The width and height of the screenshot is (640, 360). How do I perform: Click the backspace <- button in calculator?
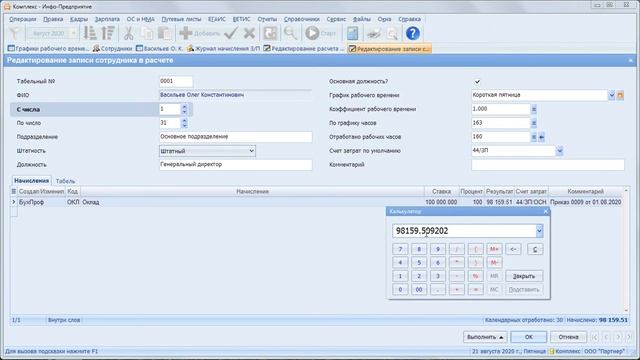coord(513,249)
